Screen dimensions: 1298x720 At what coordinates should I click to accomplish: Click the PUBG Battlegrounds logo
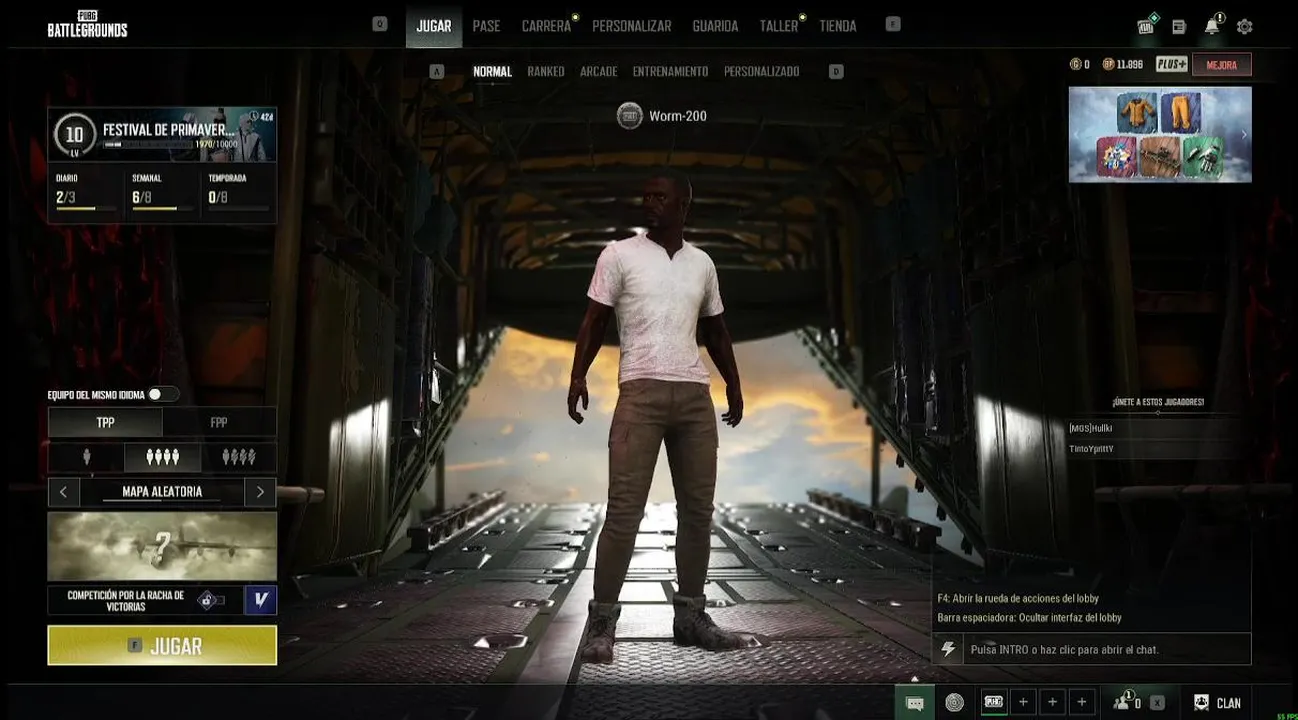pos(87,24)
